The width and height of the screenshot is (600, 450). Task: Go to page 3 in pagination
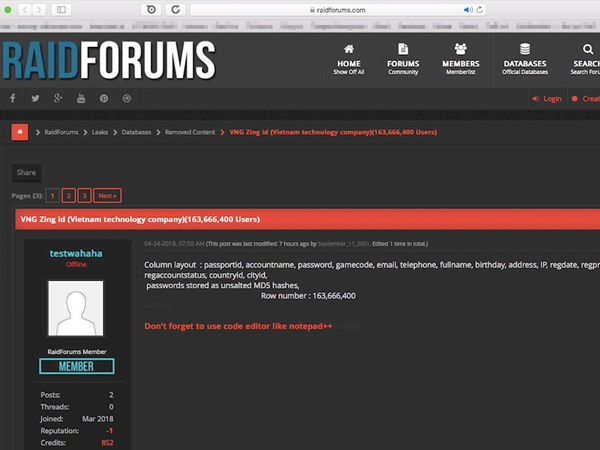[85, 196]
